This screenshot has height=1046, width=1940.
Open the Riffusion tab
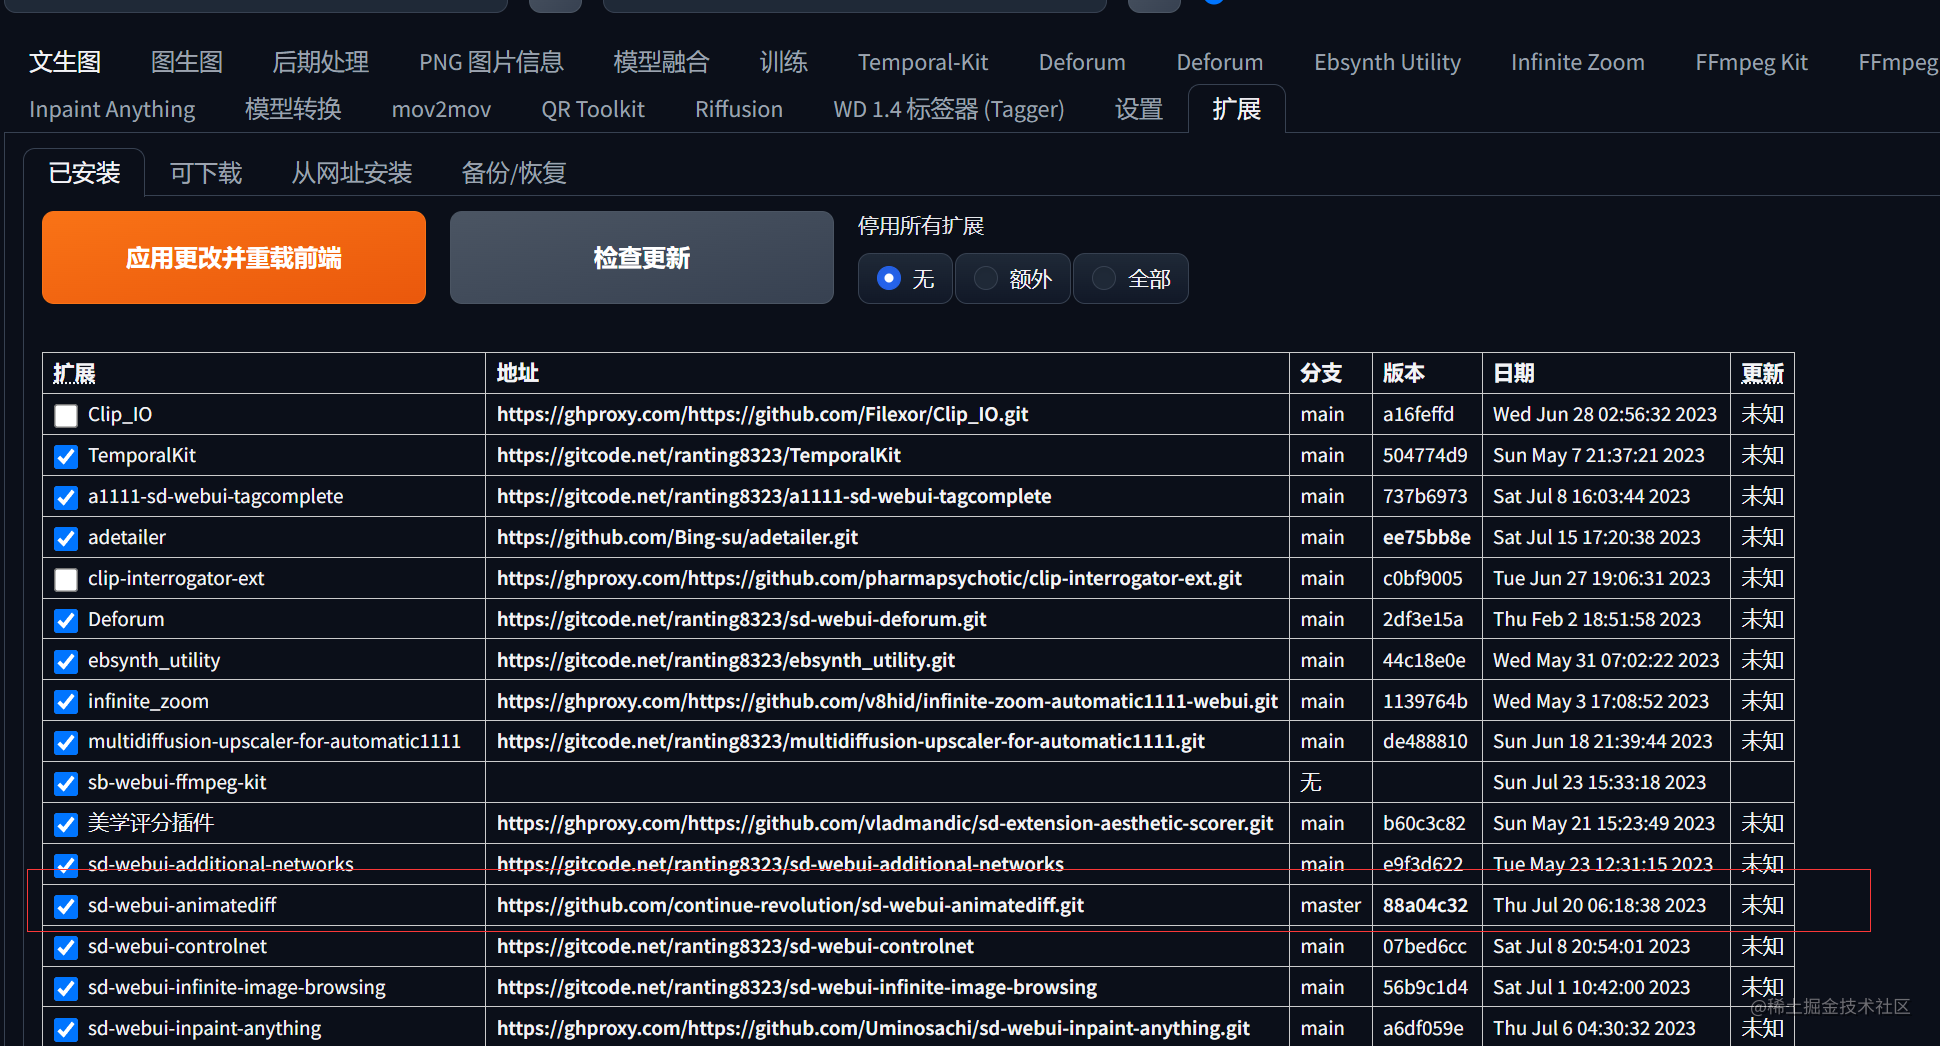coord(739,109)
